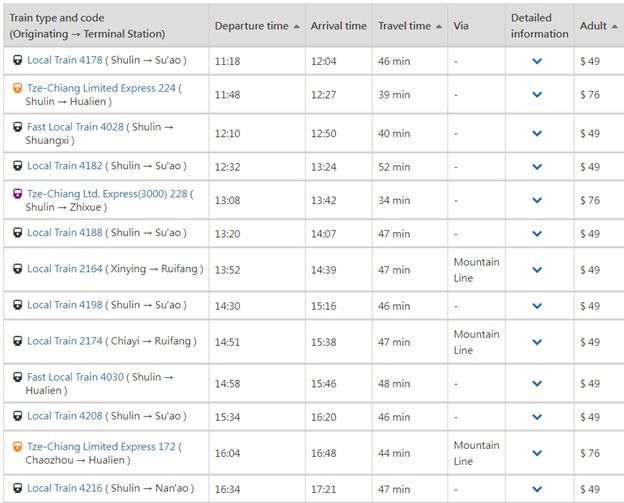Click train icon beside Local Train 4216
The image size is (624, 503).
click(x=17, y=488)
